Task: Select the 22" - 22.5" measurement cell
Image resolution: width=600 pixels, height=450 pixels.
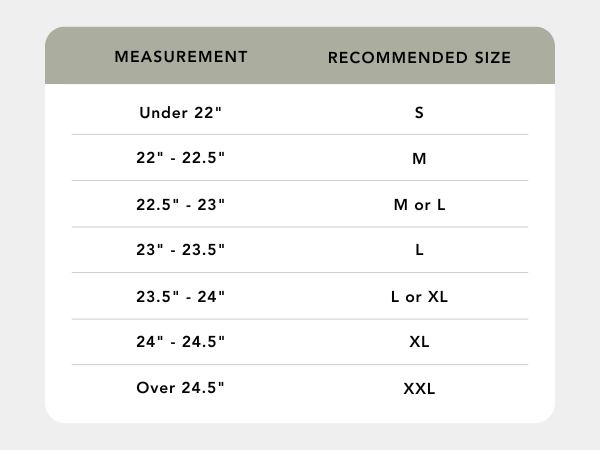Action: [181, 158]
